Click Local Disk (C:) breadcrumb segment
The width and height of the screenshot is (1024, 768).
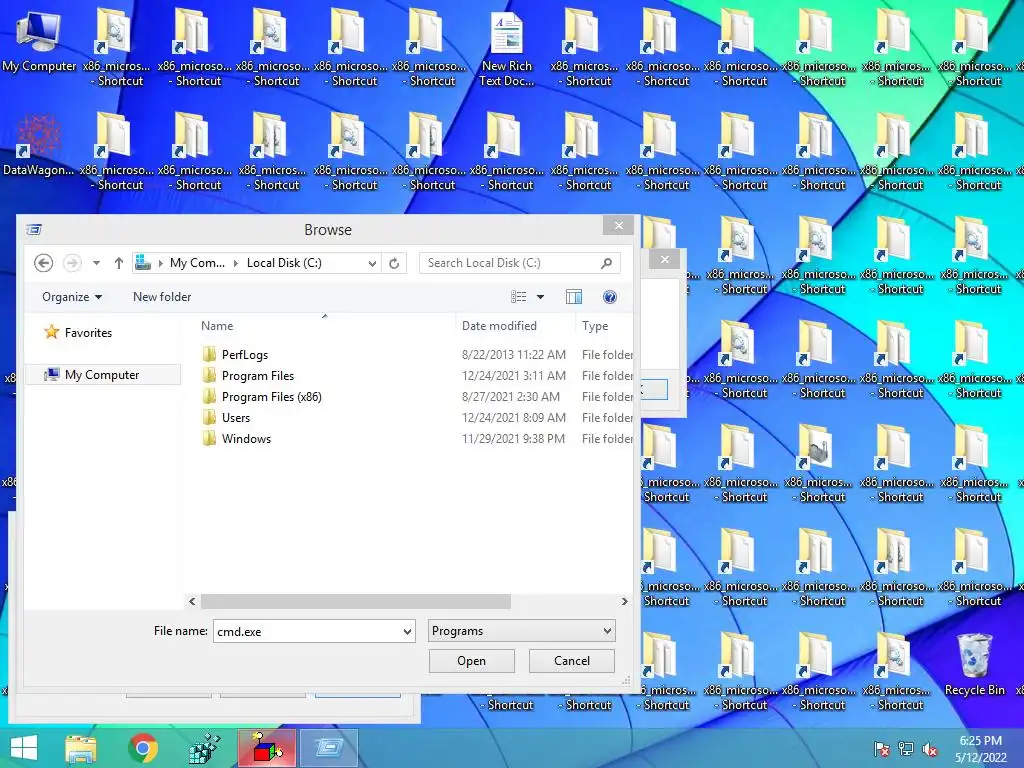pos(284,263)
